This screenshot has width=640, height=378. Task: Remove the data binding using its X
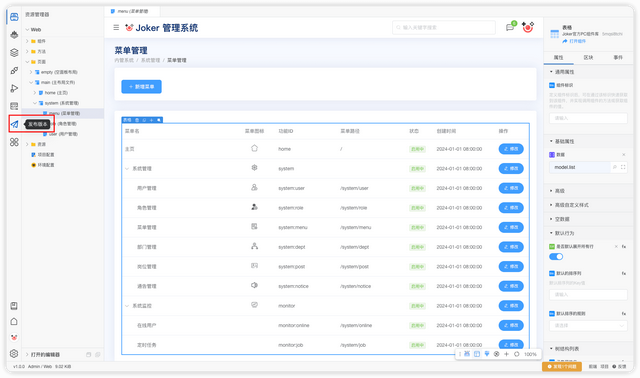[x=624, y=155]
